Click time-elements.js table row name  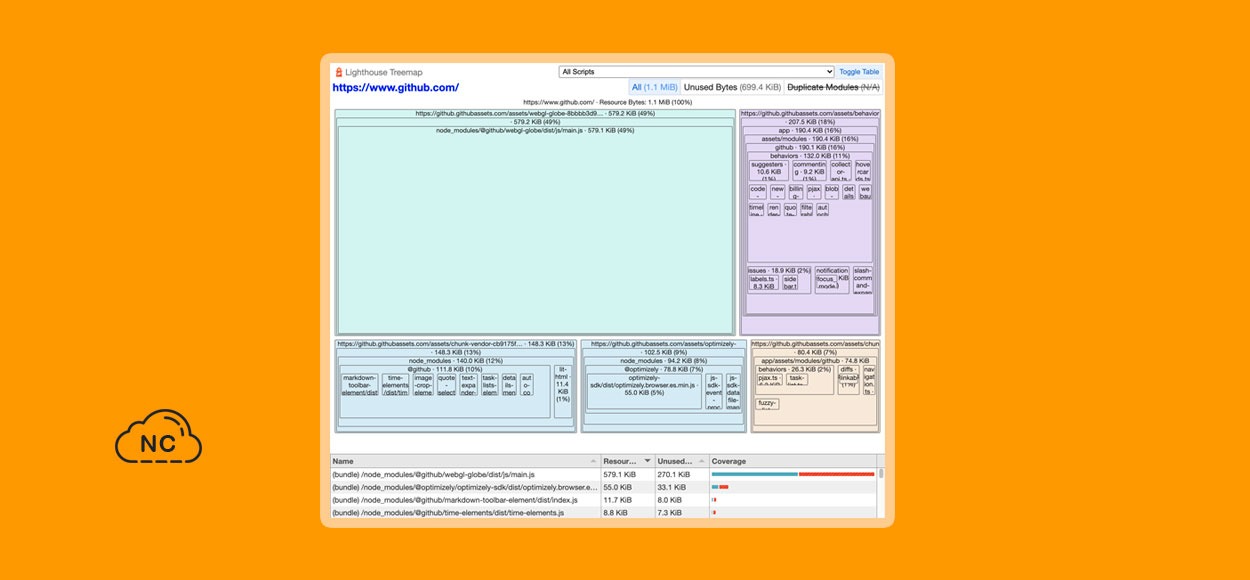[x=448, y=513]
